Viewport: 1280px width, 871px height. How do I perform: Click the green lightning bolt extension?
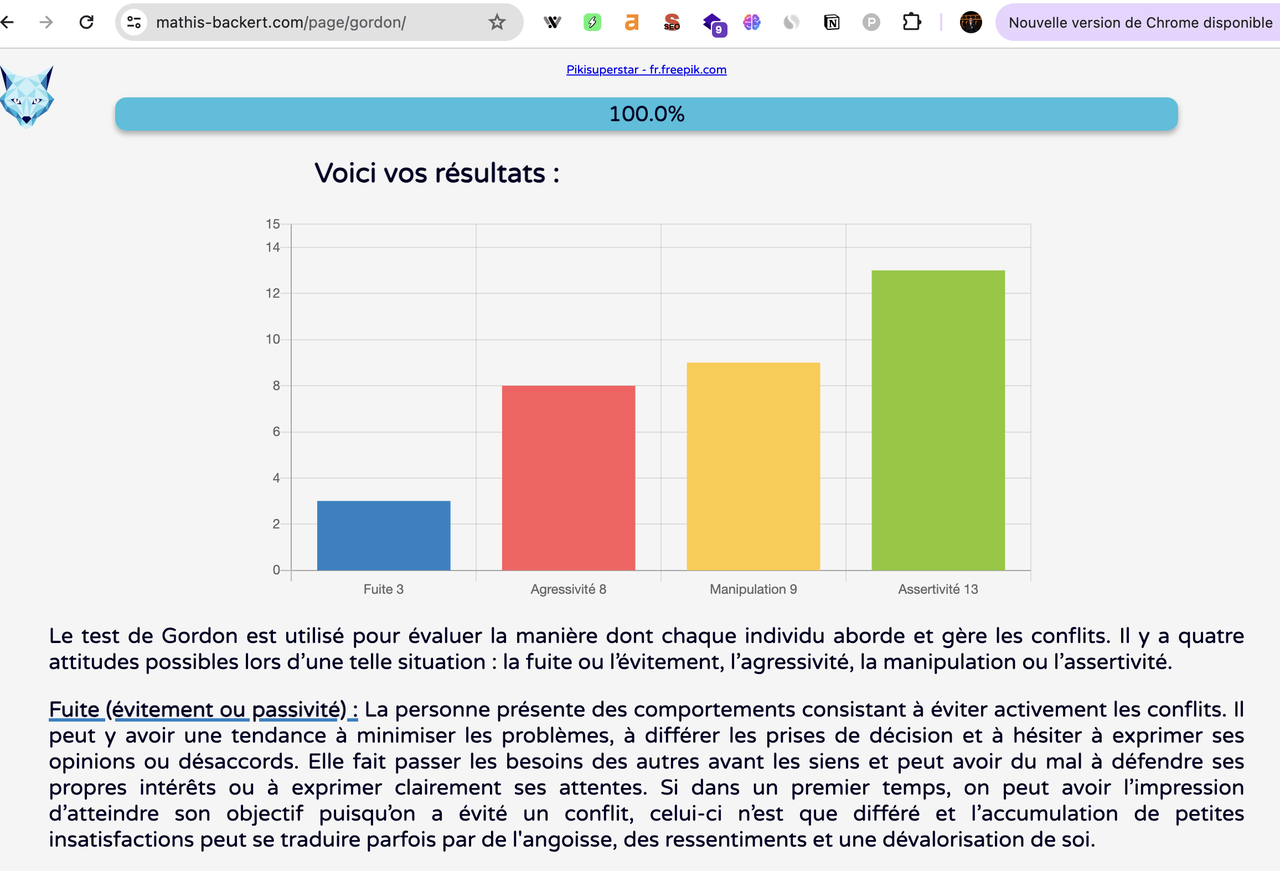tap(592, 21)
